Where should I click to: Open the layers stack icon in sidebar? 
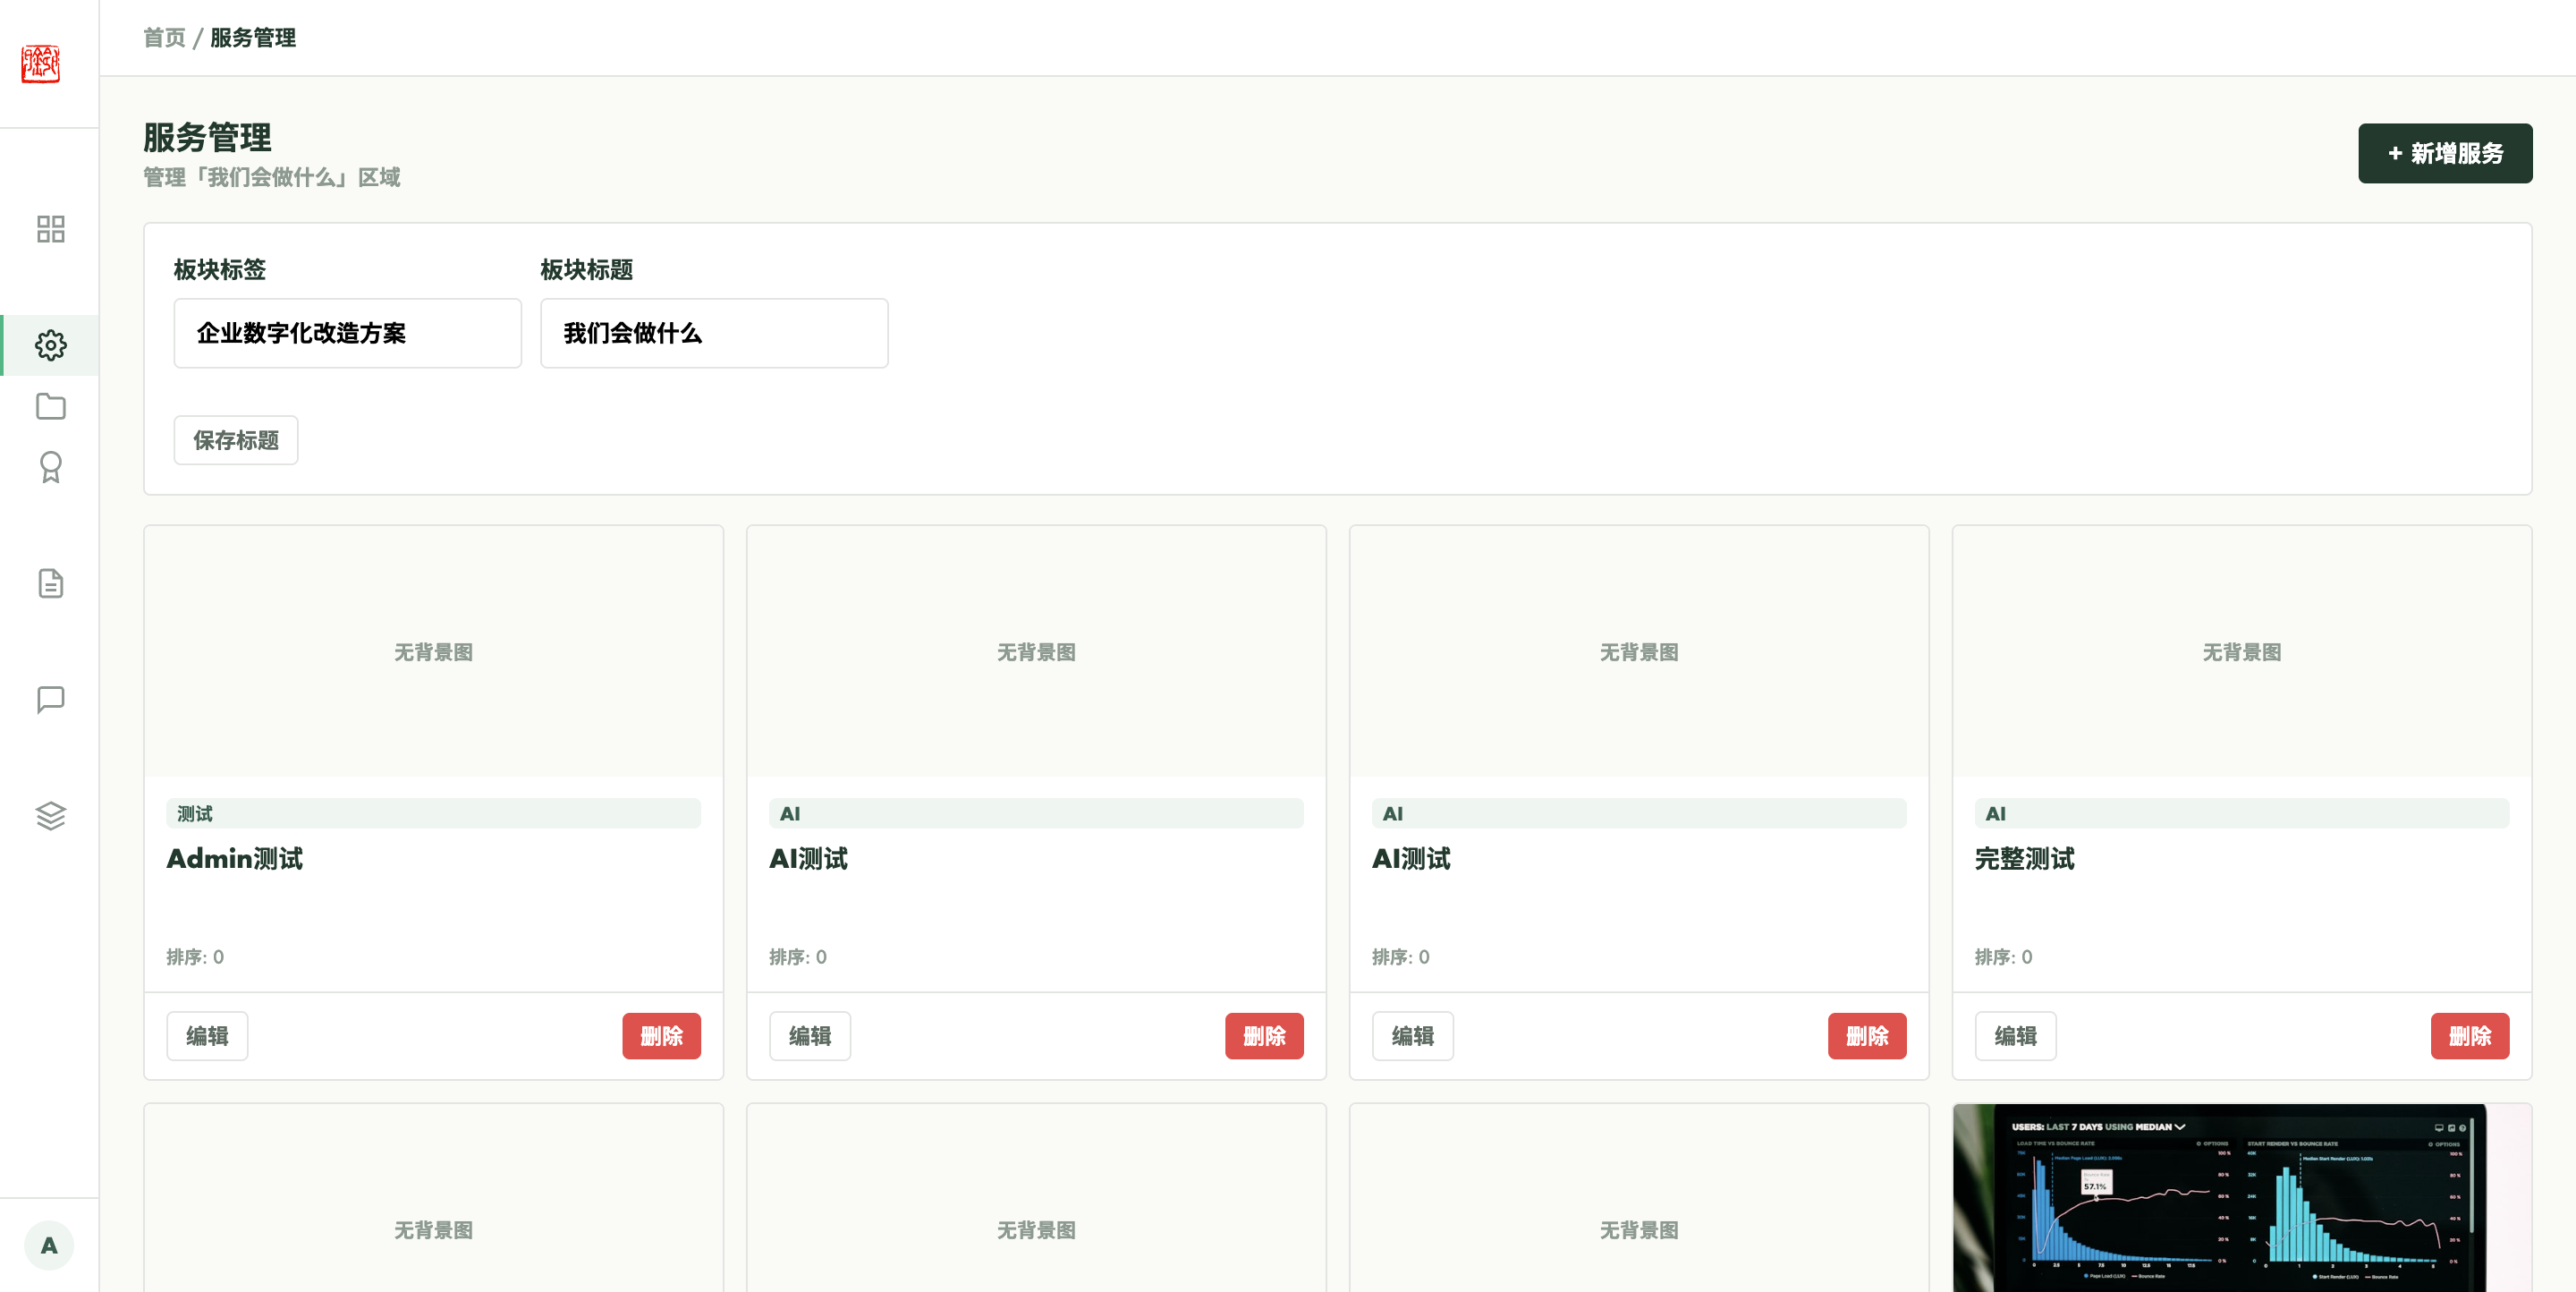tap(50, 816)
